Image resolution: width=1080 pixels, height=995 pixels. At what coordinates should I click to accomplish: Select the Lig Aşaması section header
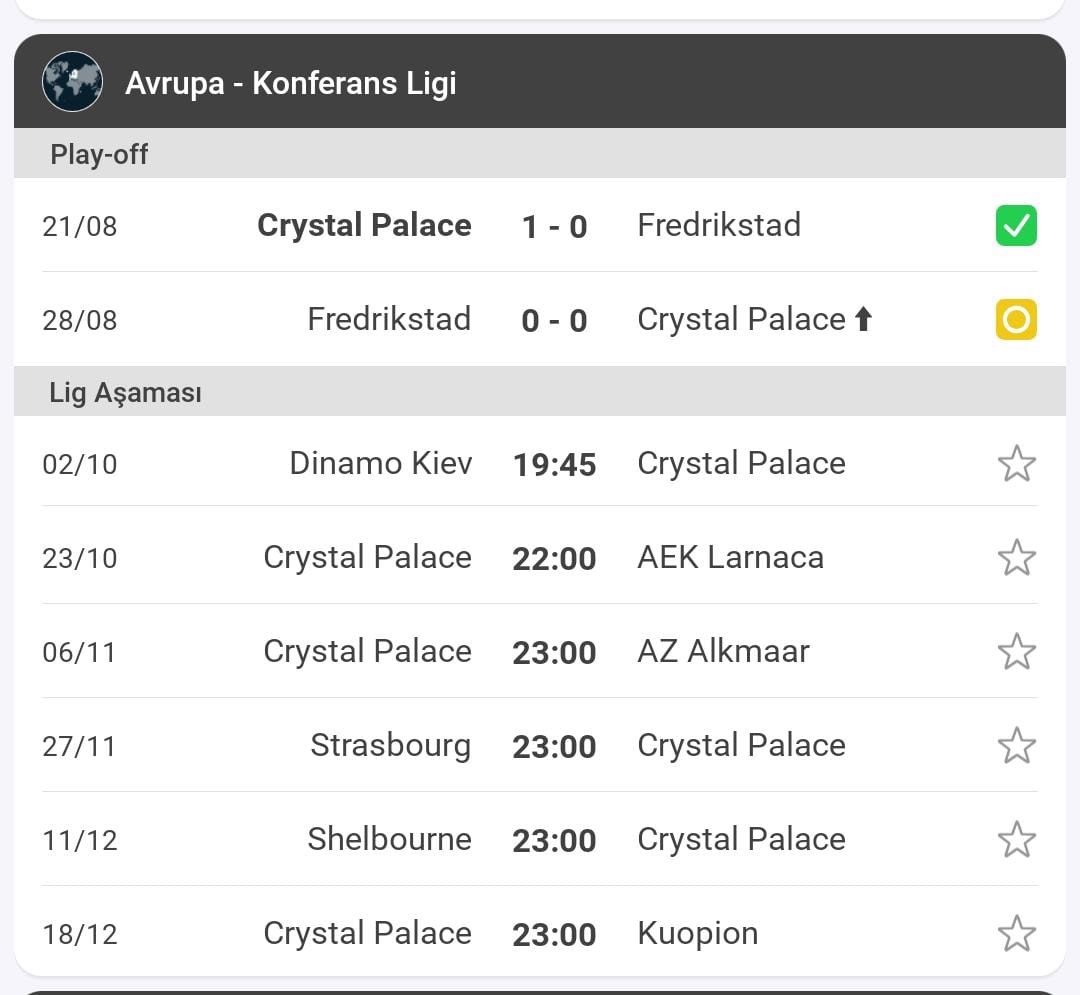click(540, 391)
